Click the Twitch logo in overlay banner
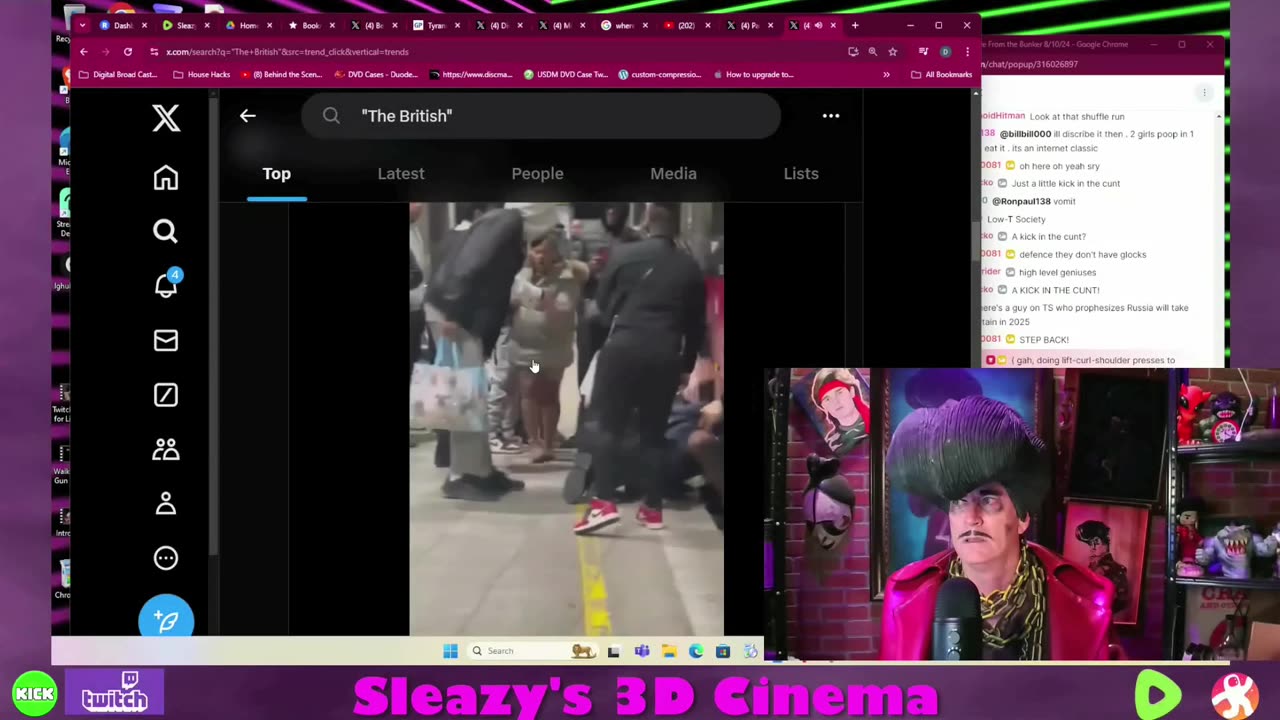 tap(115, 693)
